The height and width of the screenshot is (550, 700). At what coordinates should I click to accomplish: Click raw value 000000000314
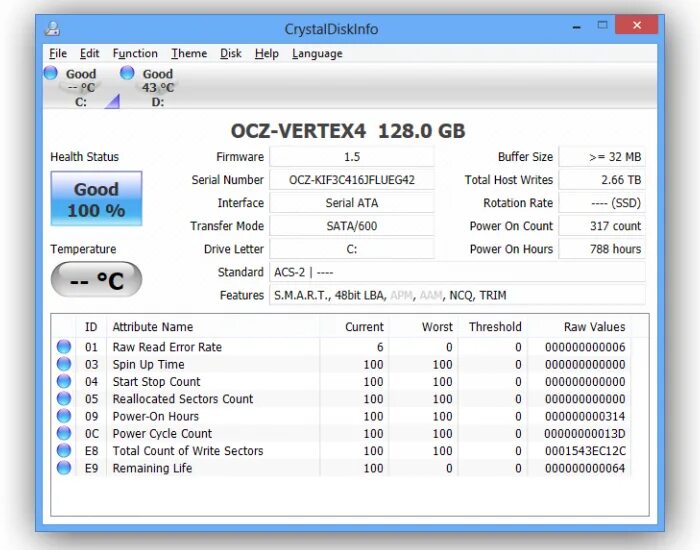585,416
